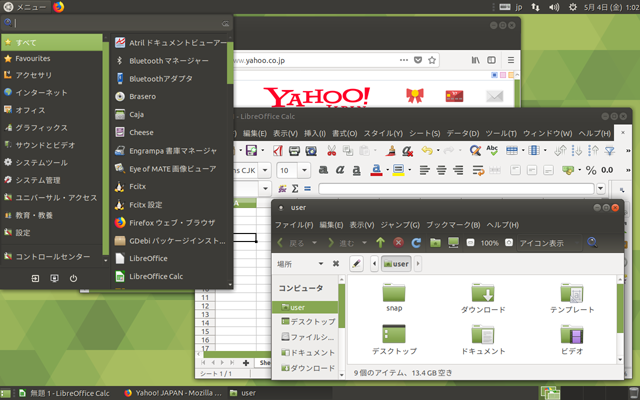The width and height of the screenshot is (640, 400).
Task: Click the Caja search magnifier icon
Action: (x=592, y=243)
